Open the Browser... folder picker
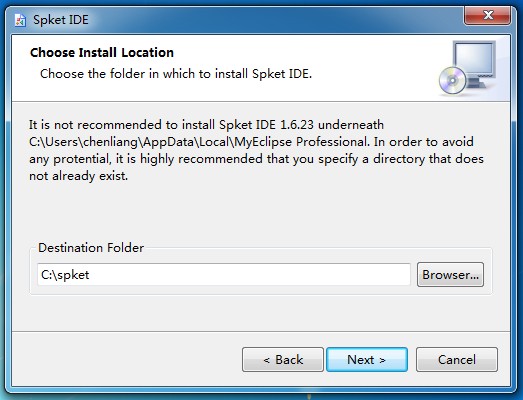The image size is (523, 400). (x=450, y=275)
